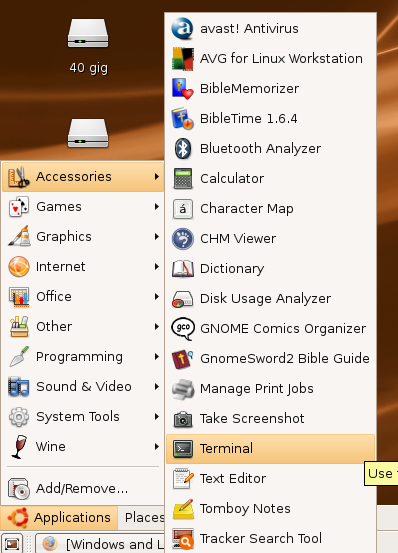Click the Calculator icon
398x553 pixels.
(x=183, y=178)
